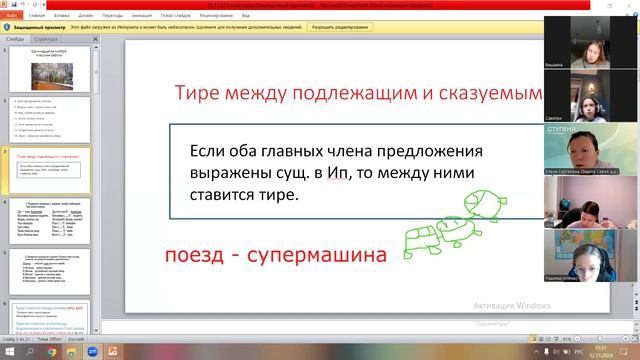Open the Вид ribbon tab

pyautogui.click(x=245, y=16)
